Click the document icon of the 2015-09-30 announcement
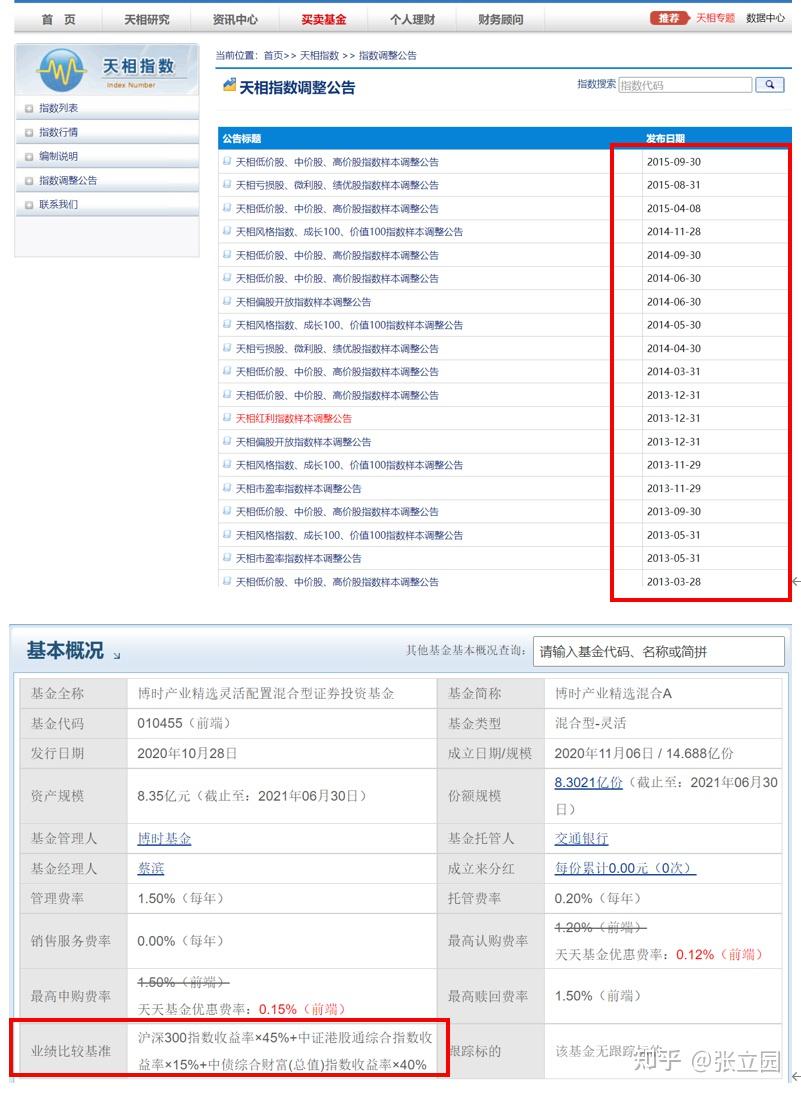 tap(227, 161)
